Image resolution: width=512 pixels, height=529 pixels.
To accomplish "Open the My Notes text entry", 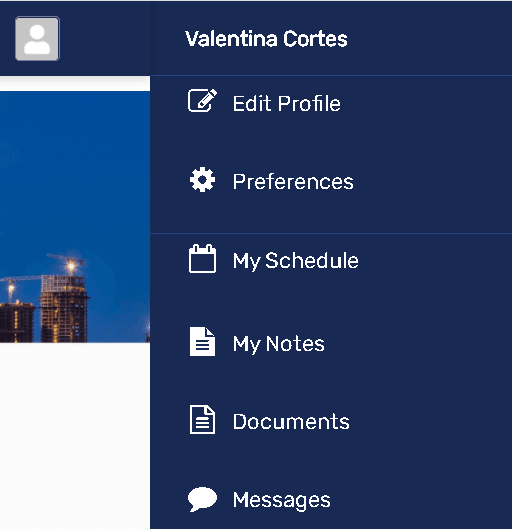I will pos(279,344).
